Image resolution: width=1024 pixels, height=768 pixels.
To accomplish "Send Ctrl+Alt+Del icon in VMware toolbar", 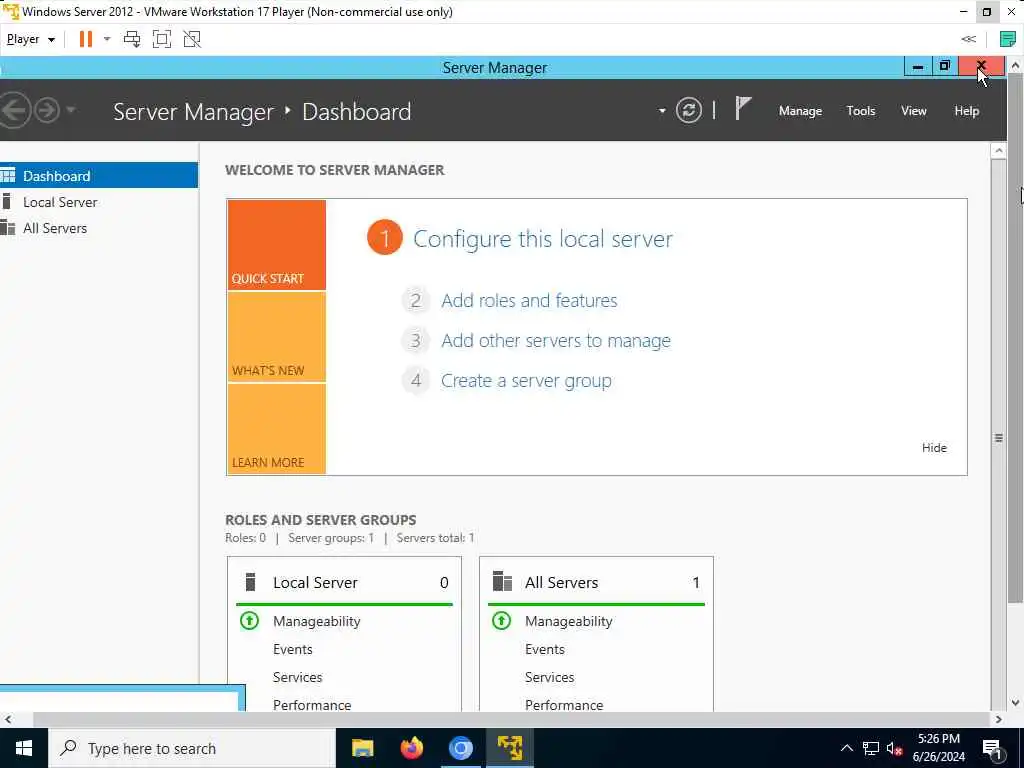I will tap(132, 39).
